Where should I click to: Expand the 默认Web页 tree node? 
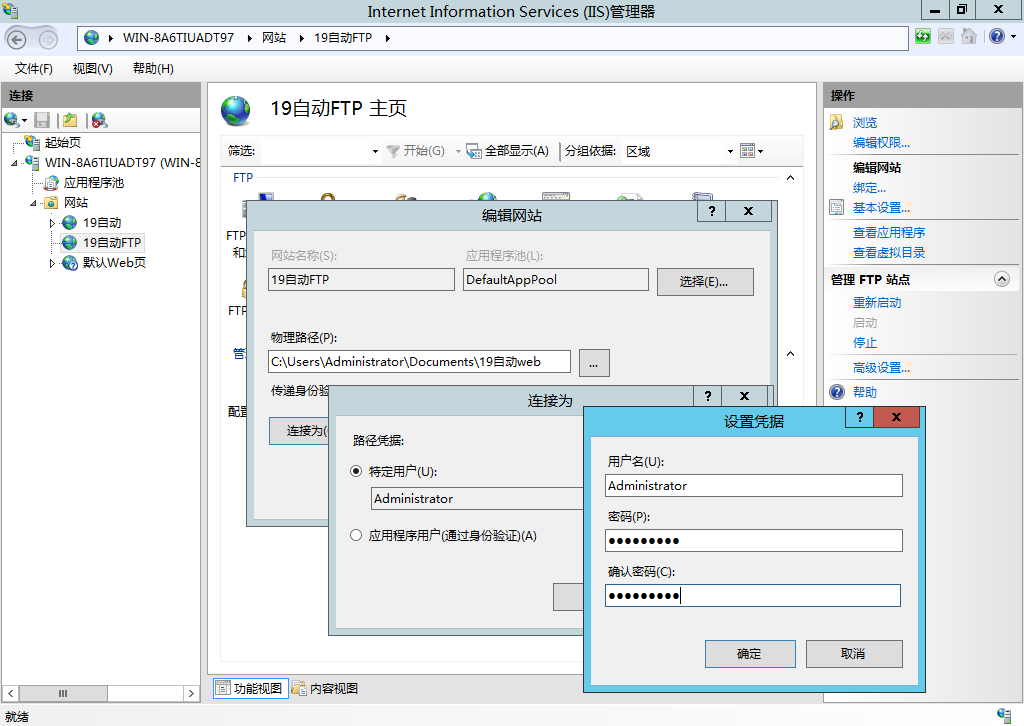(53, 263)
